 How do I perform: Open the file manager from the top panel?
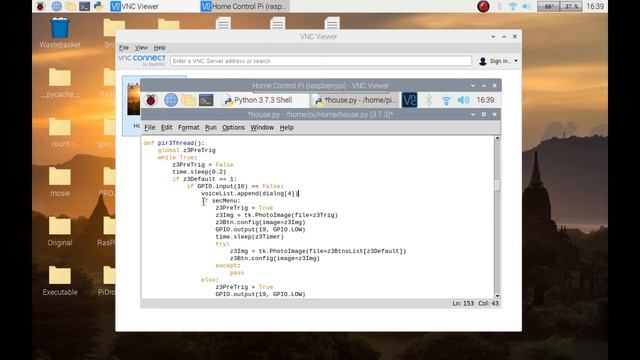coord(70,6)
